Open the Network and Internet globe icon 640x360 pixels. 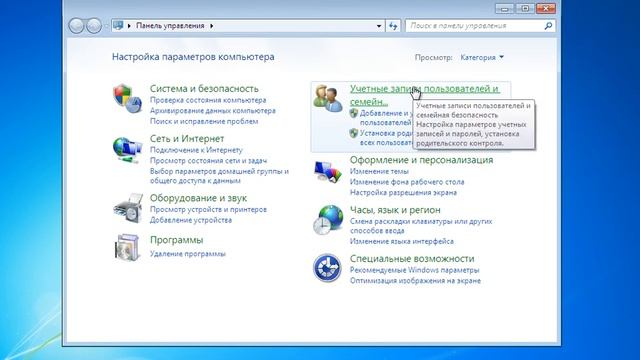(127, 149)
